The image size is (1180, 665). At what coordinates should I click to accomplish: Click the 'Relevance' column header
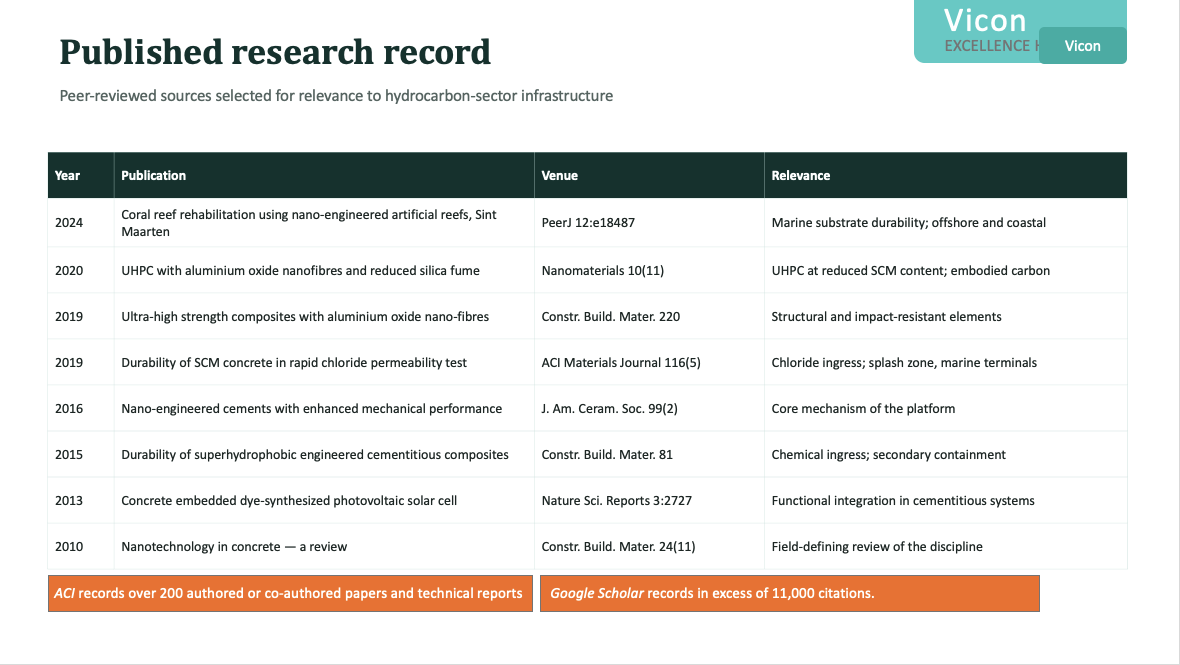tap(946, 175)
